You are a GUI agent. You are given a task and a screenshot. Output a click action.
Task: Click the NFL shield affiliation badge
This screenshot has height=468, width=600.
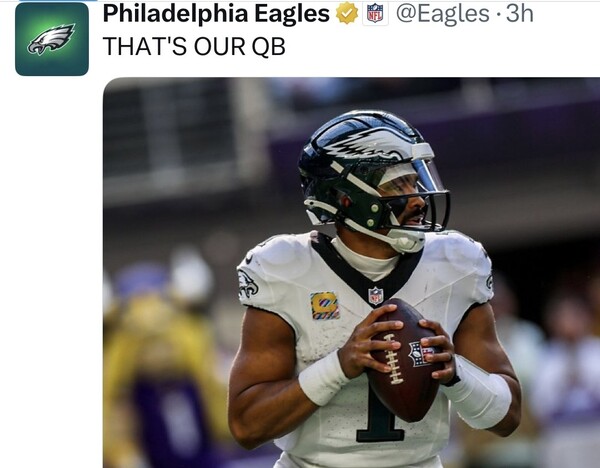pos(375,13)
